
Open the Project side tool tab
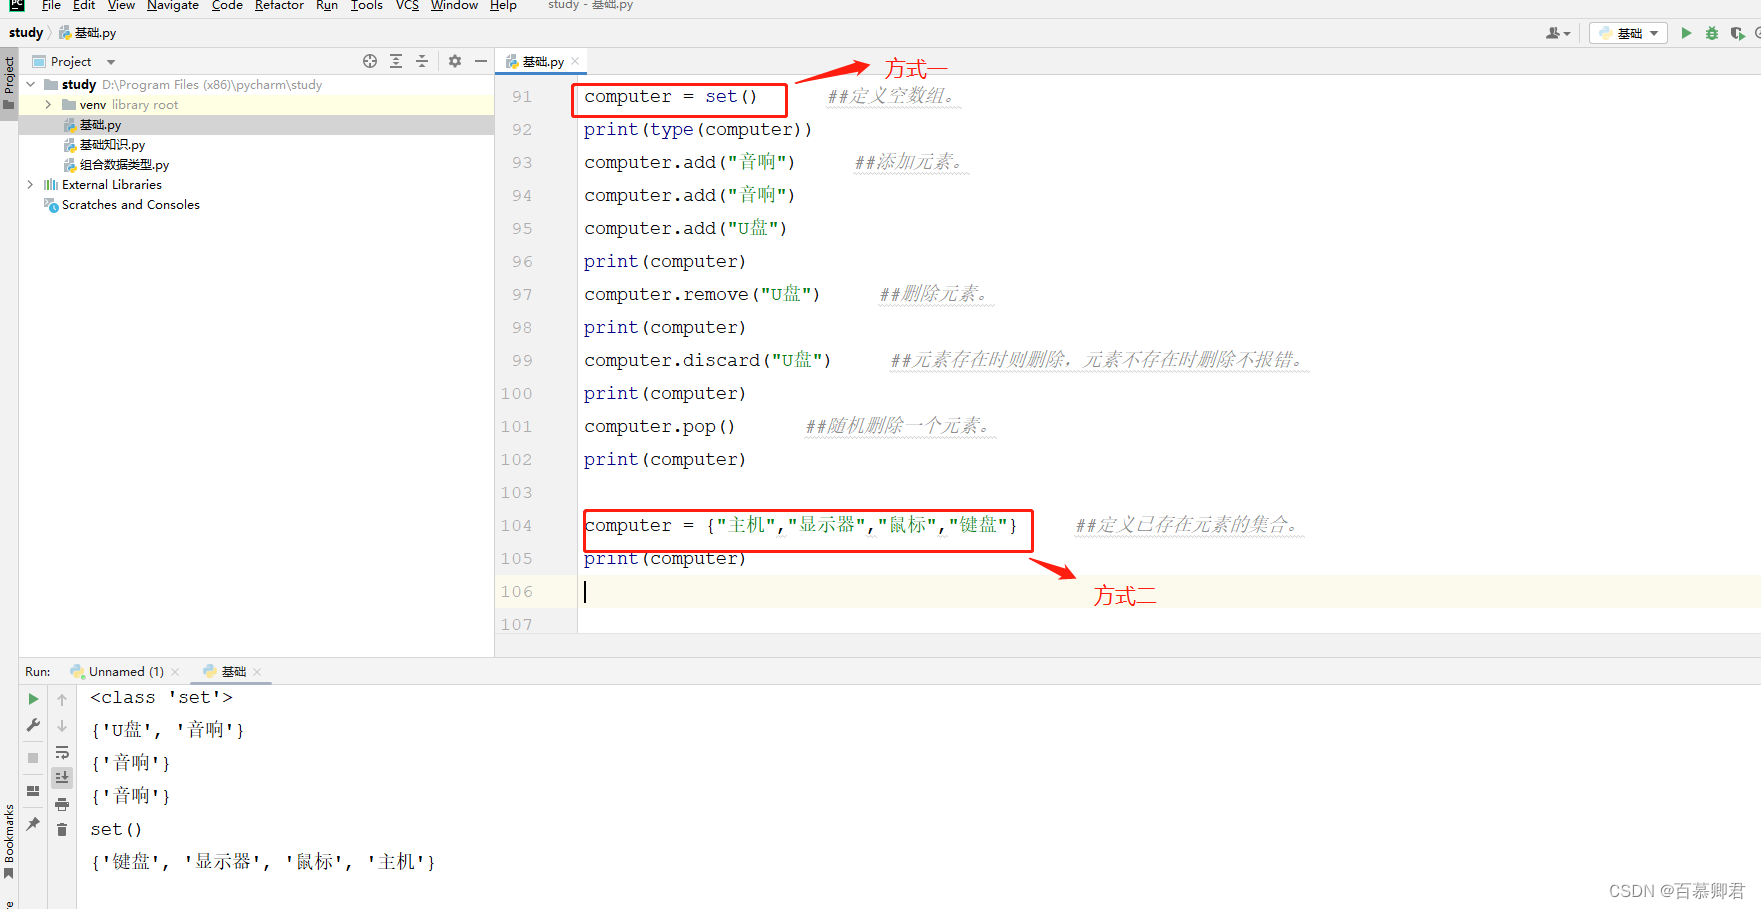(x=9, y=83)
